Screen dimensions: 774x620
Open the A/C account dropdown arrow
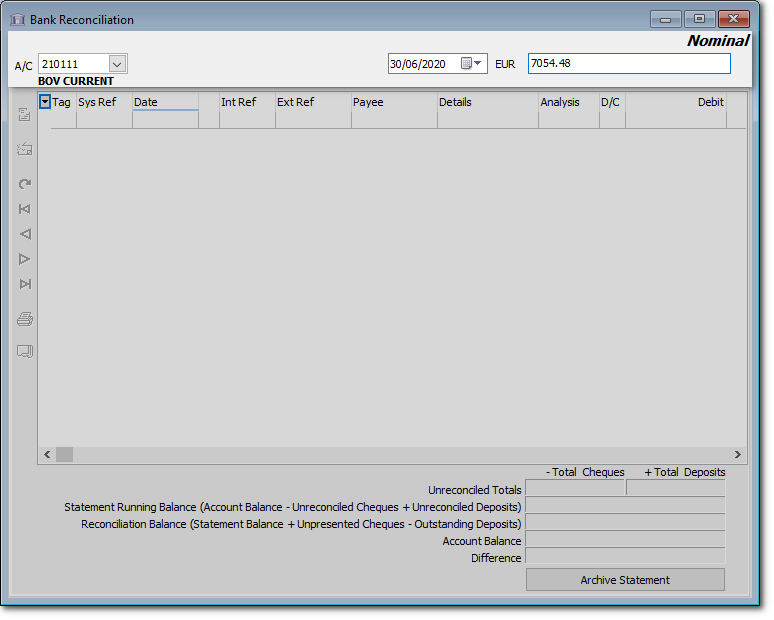pyautogui.click(x=117, y=64)
